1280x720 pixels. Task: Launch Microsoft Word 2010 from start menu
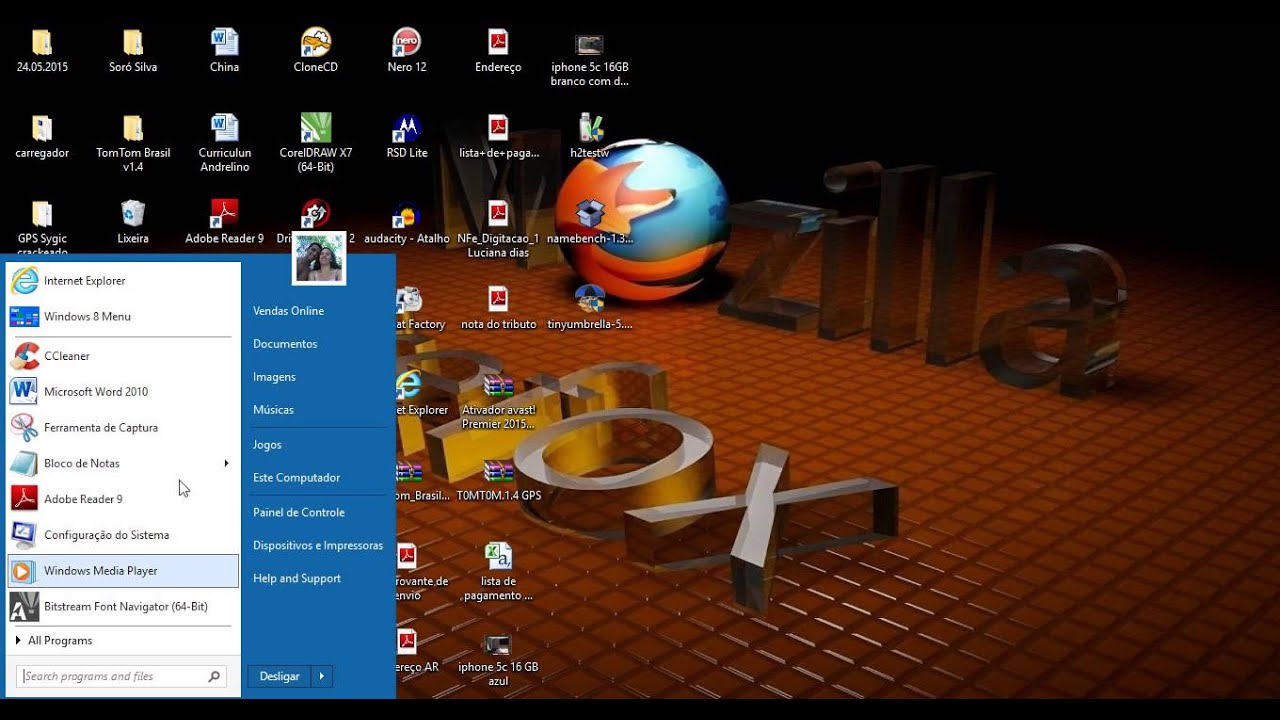pyautogui.click(x=123, y=392)
